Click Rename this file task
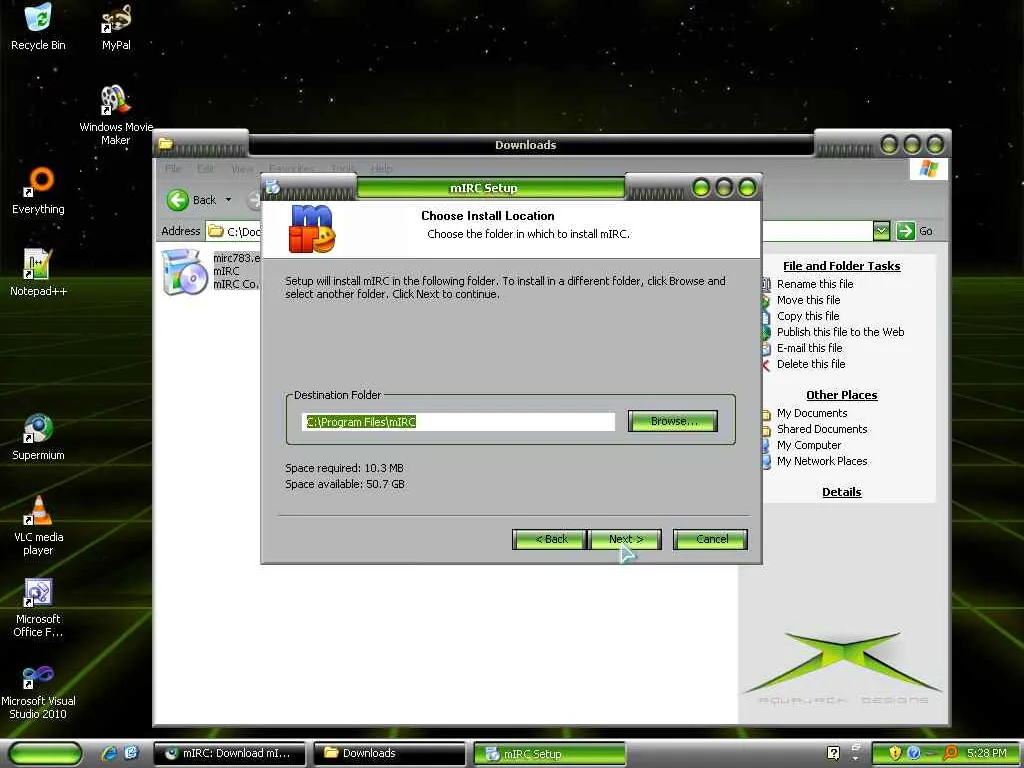Image resolution: width=1024 pixels, height=768 pixels. pyautogui.click(x=814, y=284)
